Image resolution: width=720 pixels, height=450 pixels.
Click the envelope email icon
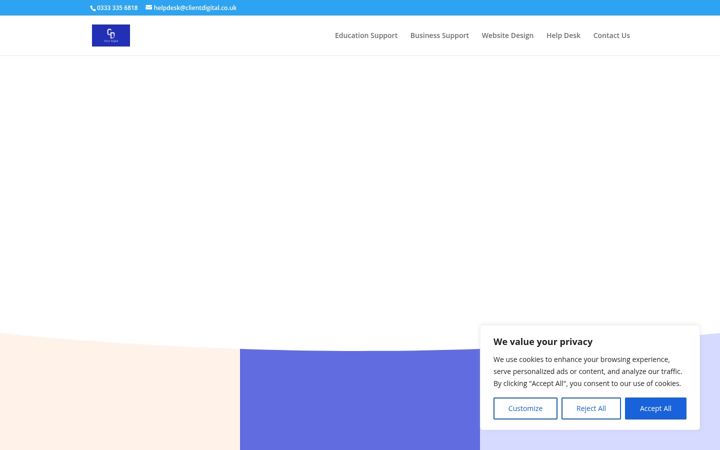pyautogui.click(x=149, y=7)
